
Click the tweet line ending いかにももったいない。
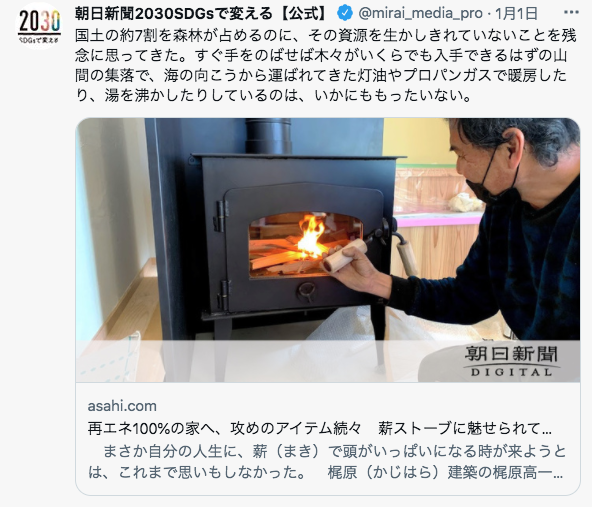pyautogui.click(x=274, y=95)
